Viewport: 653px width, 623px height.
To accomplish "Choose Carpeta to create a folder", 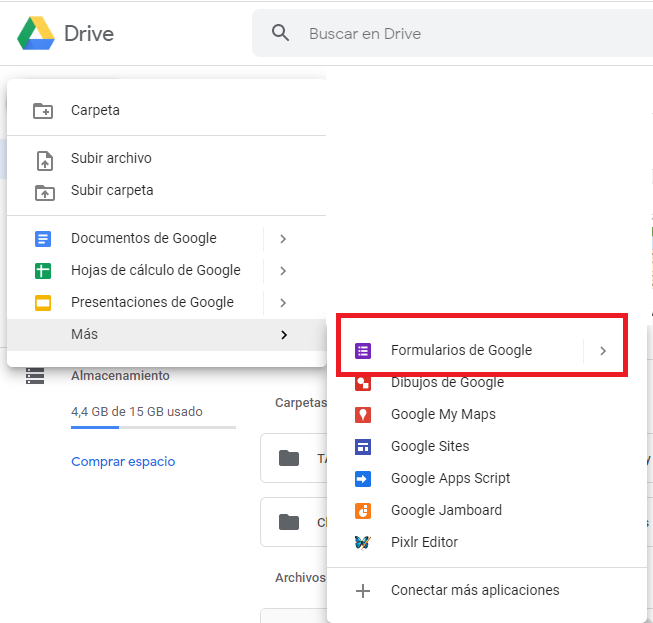I will [x=95, y=110].
